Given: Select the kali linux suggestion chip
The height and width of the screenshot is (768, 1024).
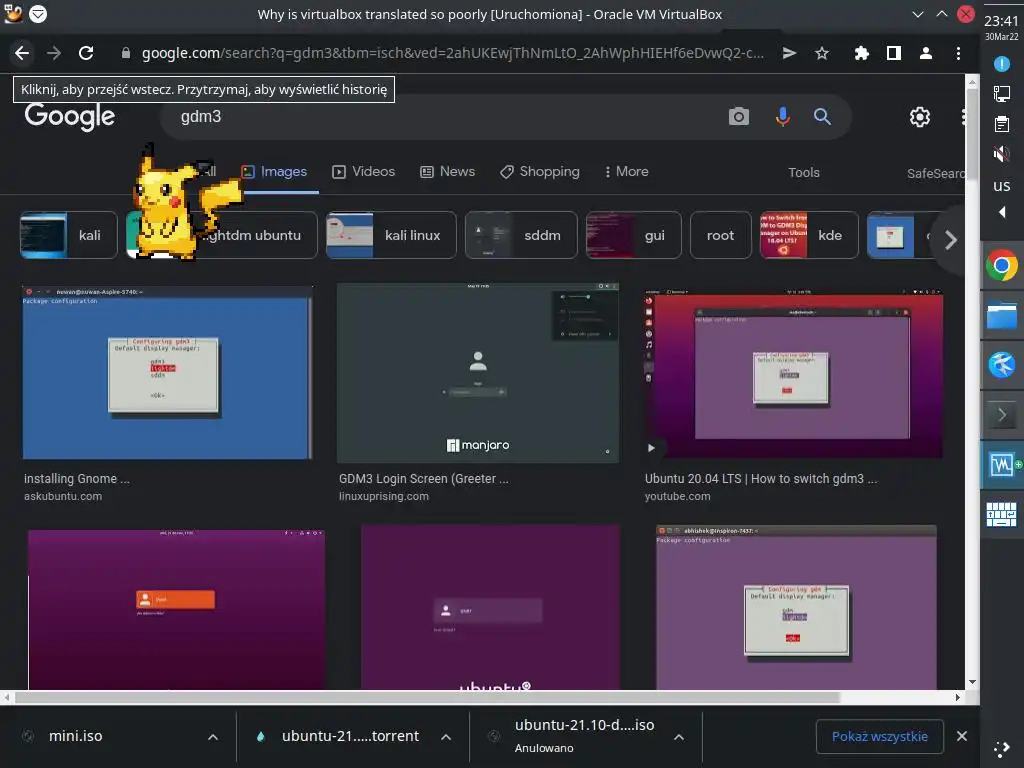Looking at the screenshot, I should click(391, 235).
